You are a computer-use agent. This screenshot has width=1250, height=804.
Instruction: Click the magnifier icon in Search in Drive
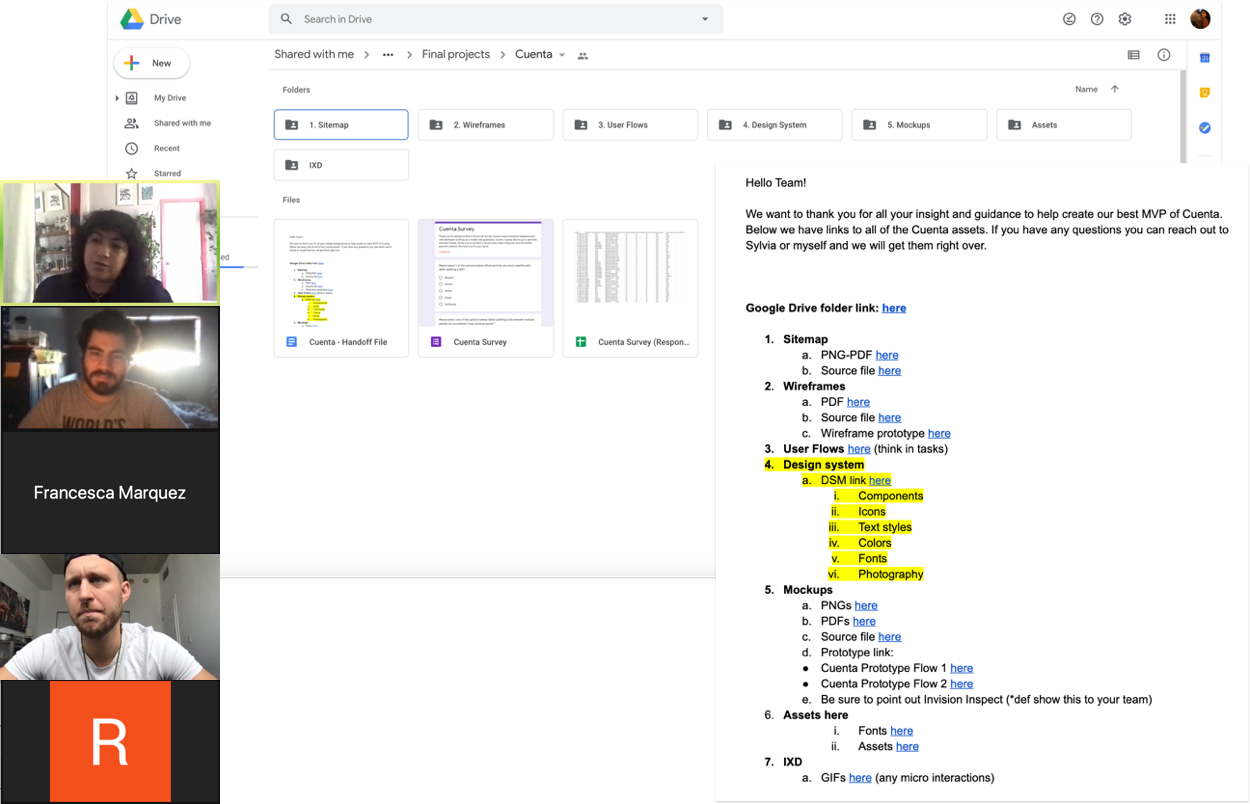[x=287, y=19]
